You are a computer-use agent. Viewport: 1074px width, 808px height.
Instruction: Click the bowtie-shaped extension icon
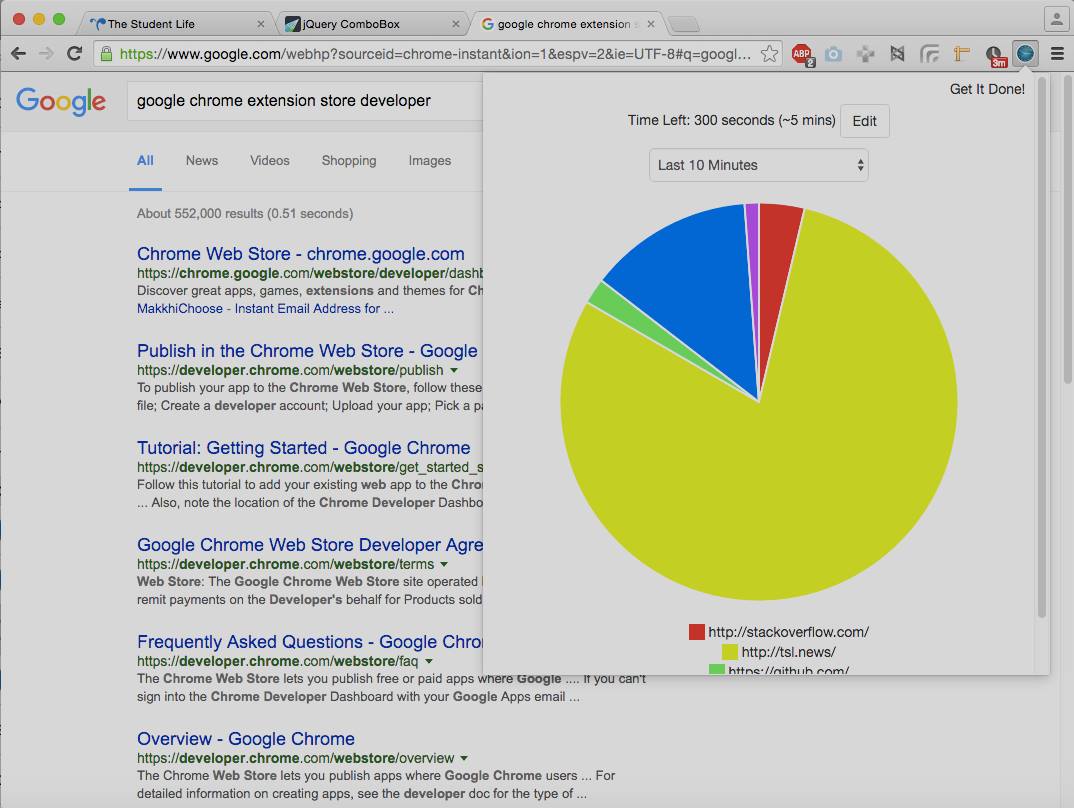pyautogui.click(x=897, y=53)
